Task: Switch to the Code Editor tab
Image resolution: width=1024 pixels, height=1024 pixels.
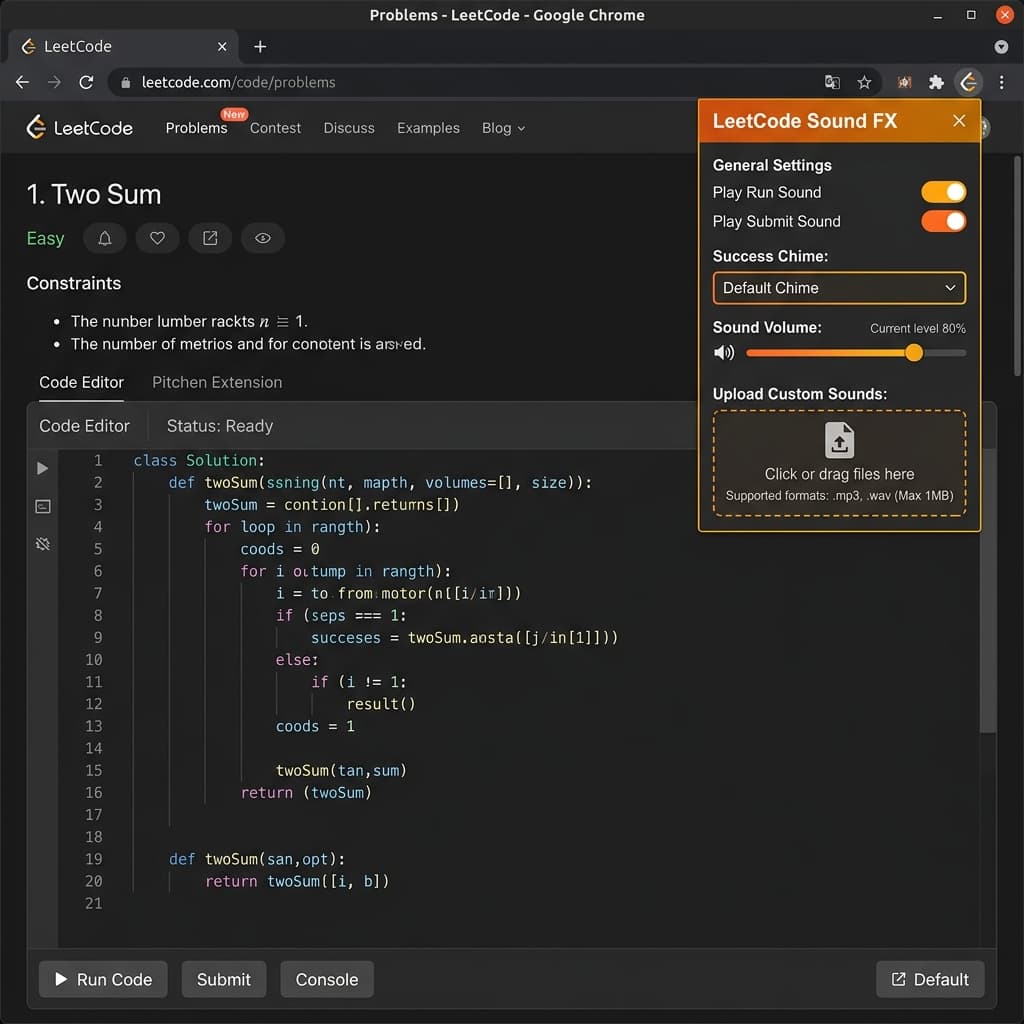Action: point(82,383)
